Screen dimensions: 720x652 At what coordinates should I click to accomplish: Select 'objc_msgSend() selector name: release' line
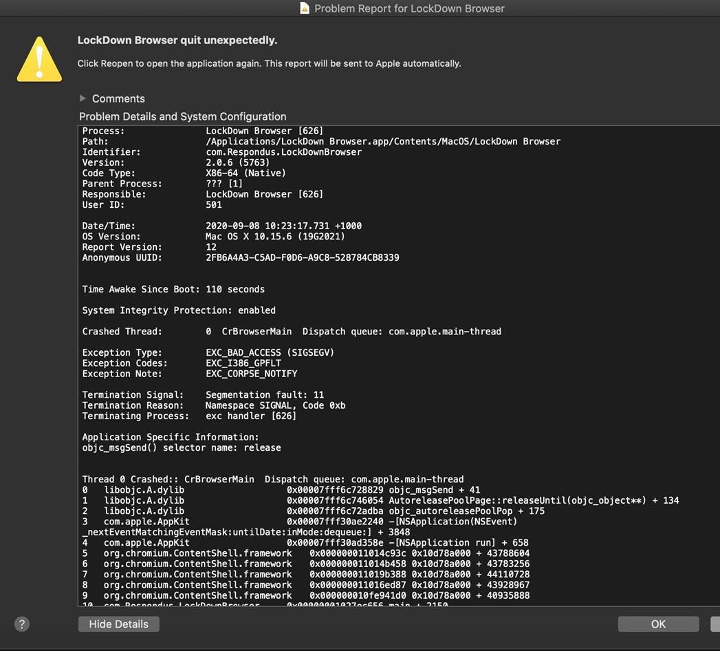coord(181,448)
